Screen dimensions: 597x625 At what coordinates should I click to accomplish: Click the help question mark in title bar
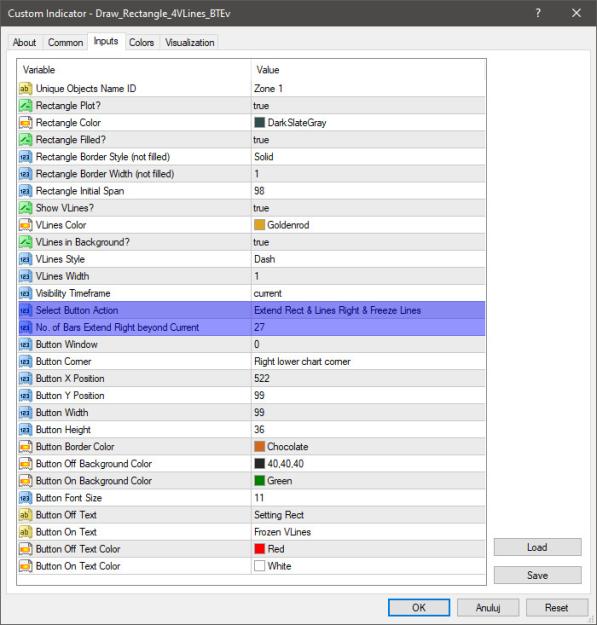click(538, 13)
